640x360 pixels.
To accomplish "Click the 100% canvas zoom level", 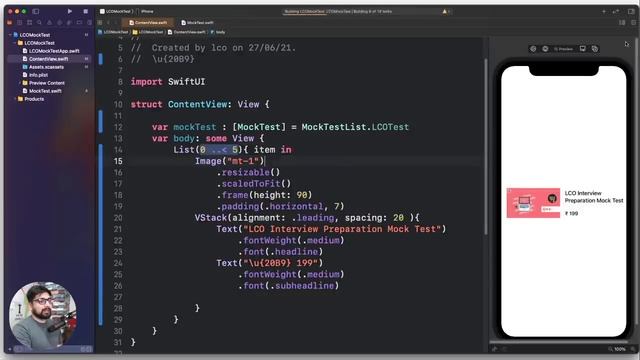I will (x=620, y=349).
